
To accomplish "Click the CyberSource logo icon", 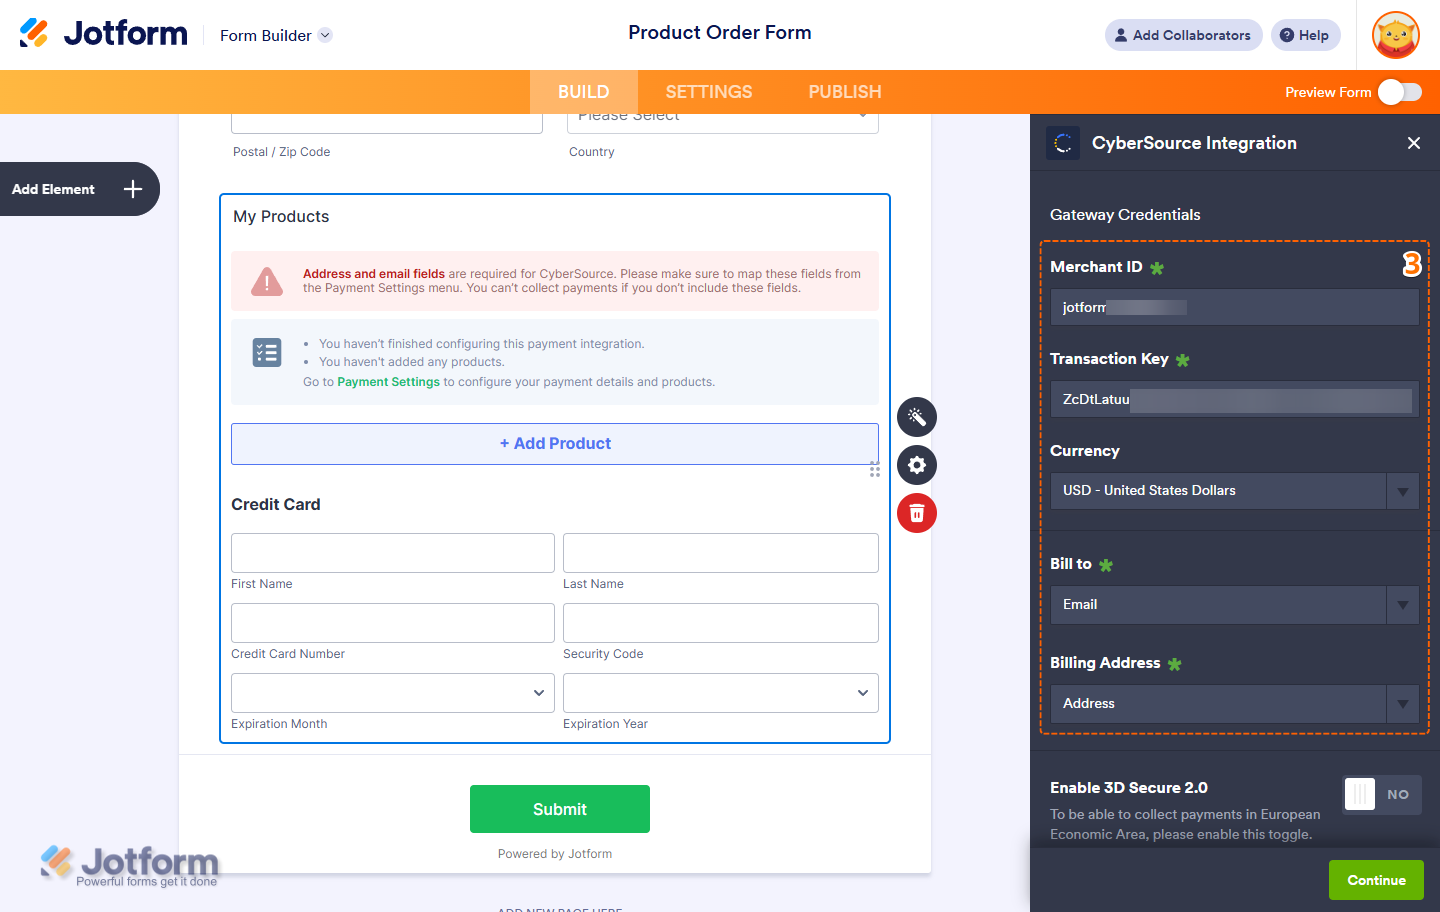I will (x=1063, y=143).
